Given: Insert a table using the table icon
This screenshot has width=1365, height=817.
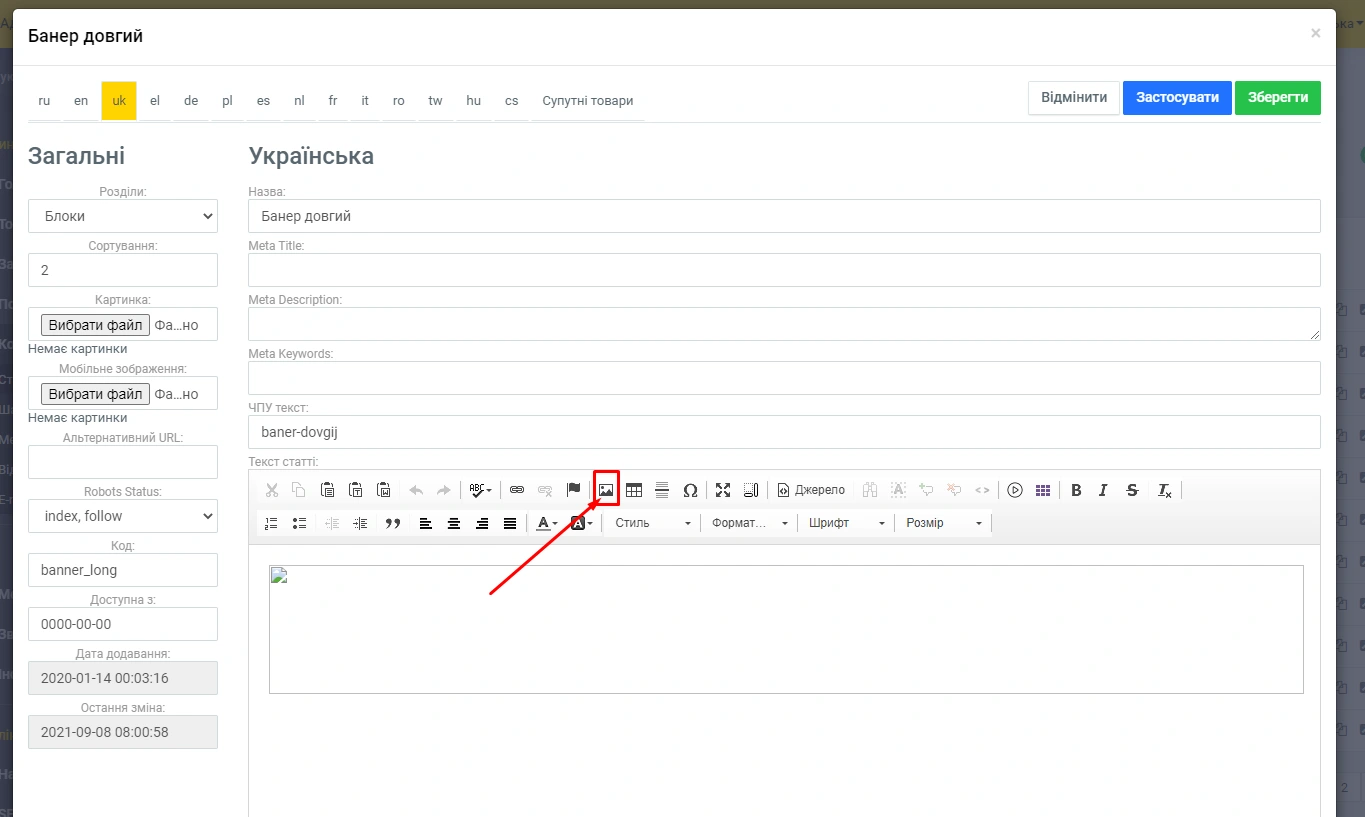Looking at the screenshot, I should coord(634,490).
